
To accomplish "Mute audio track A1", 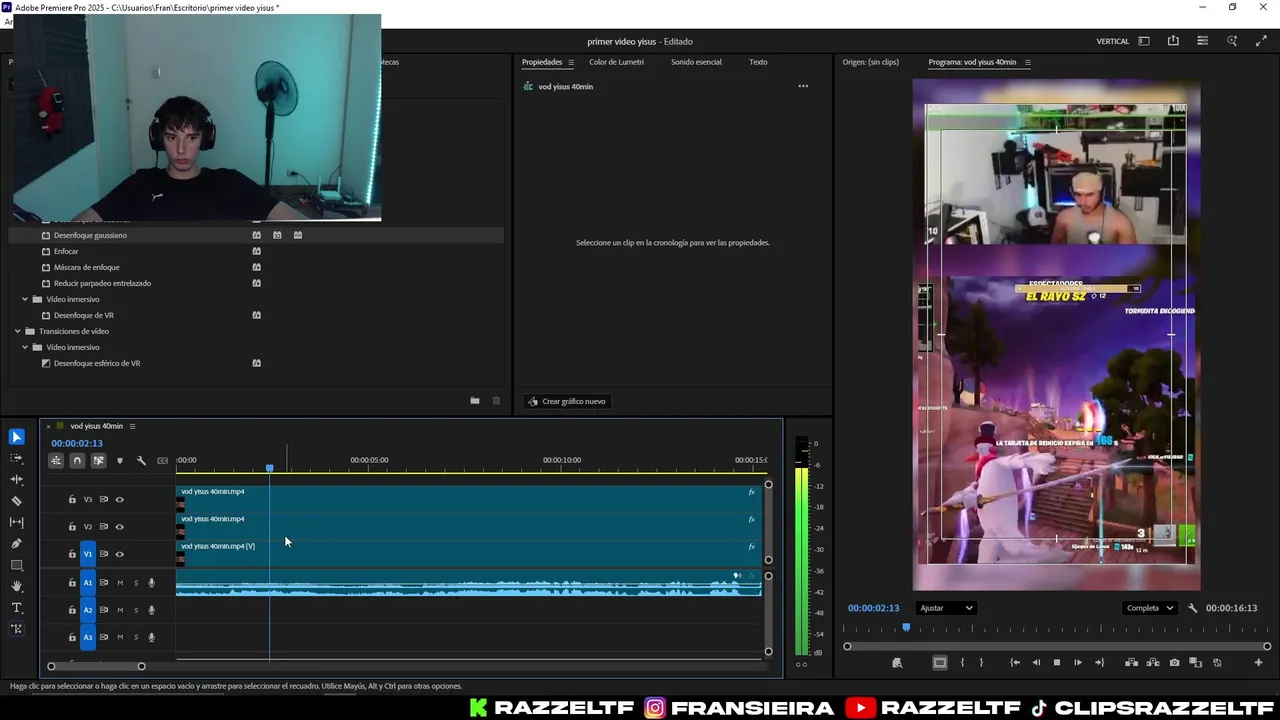I will pos(120,583).
